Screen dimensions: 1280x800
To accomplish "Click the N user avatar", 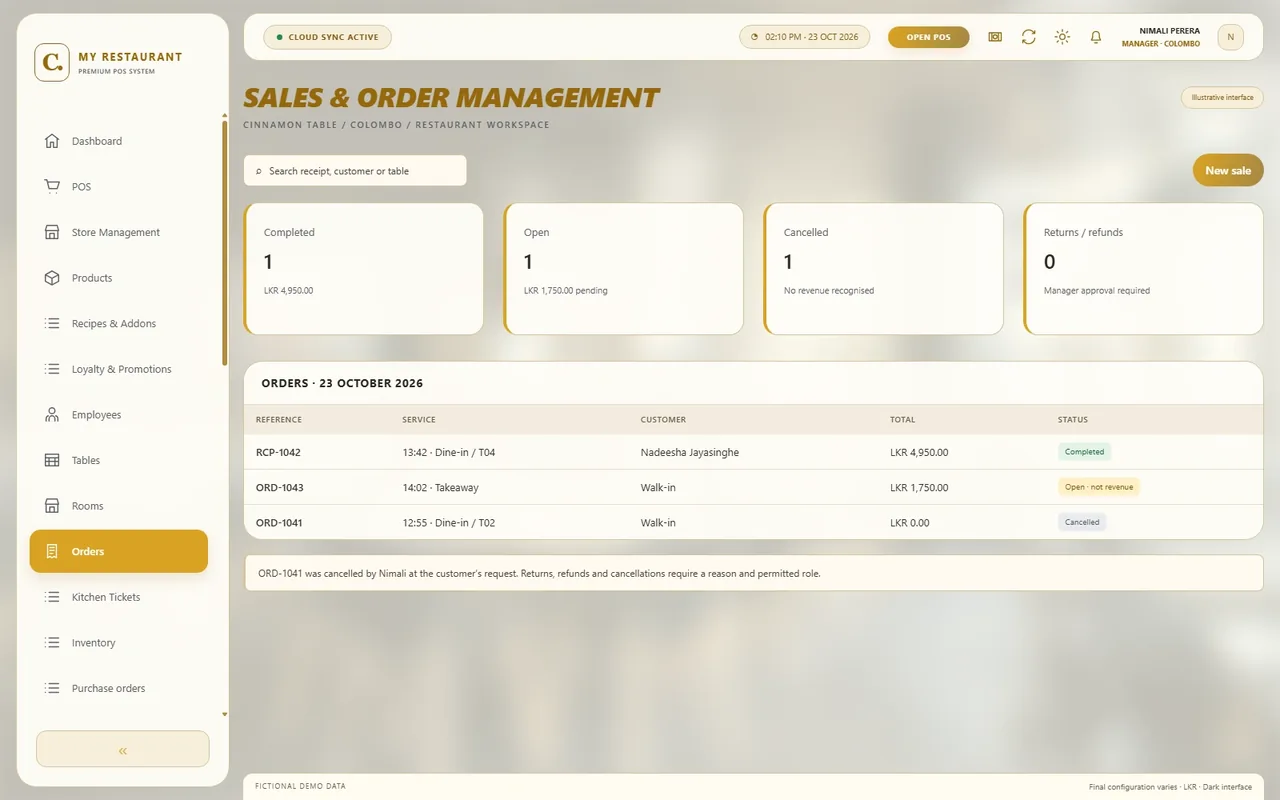I will (x=1230, y=37).
